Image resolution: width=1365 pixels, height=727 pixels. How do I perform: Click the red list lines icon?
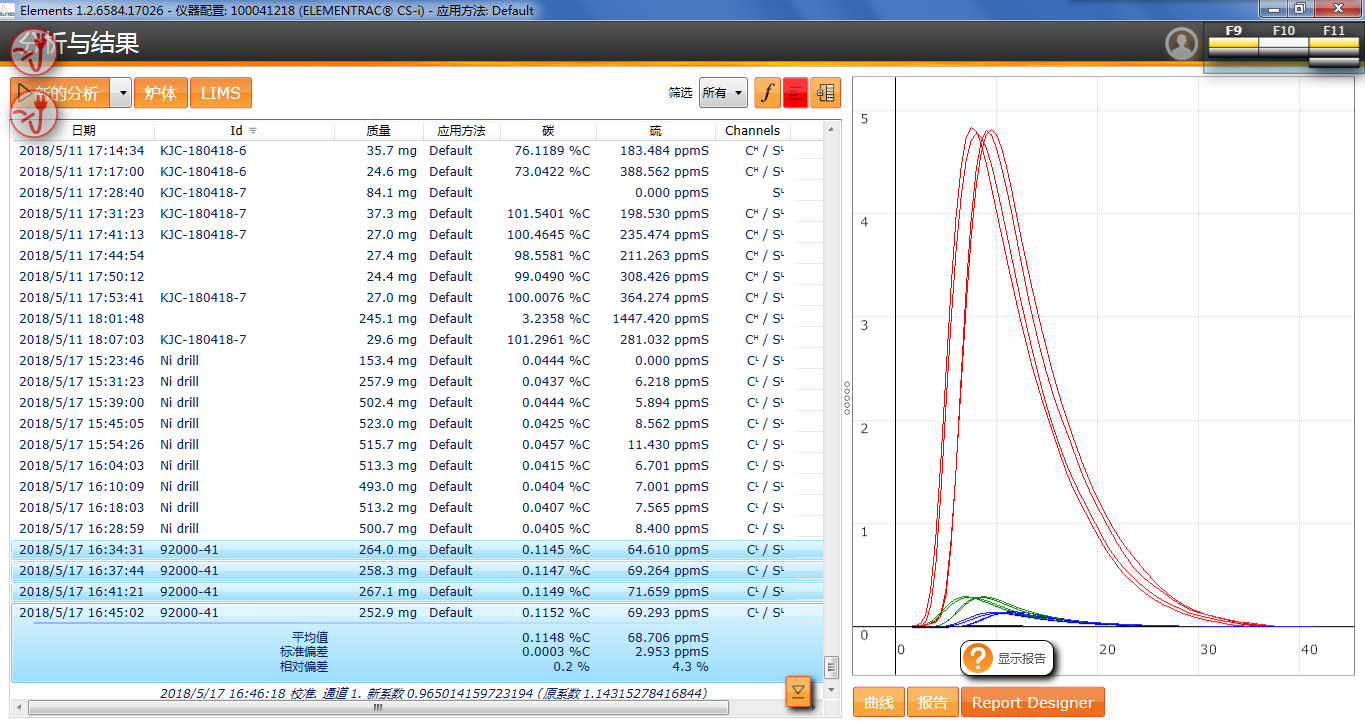tap(796, 93)
